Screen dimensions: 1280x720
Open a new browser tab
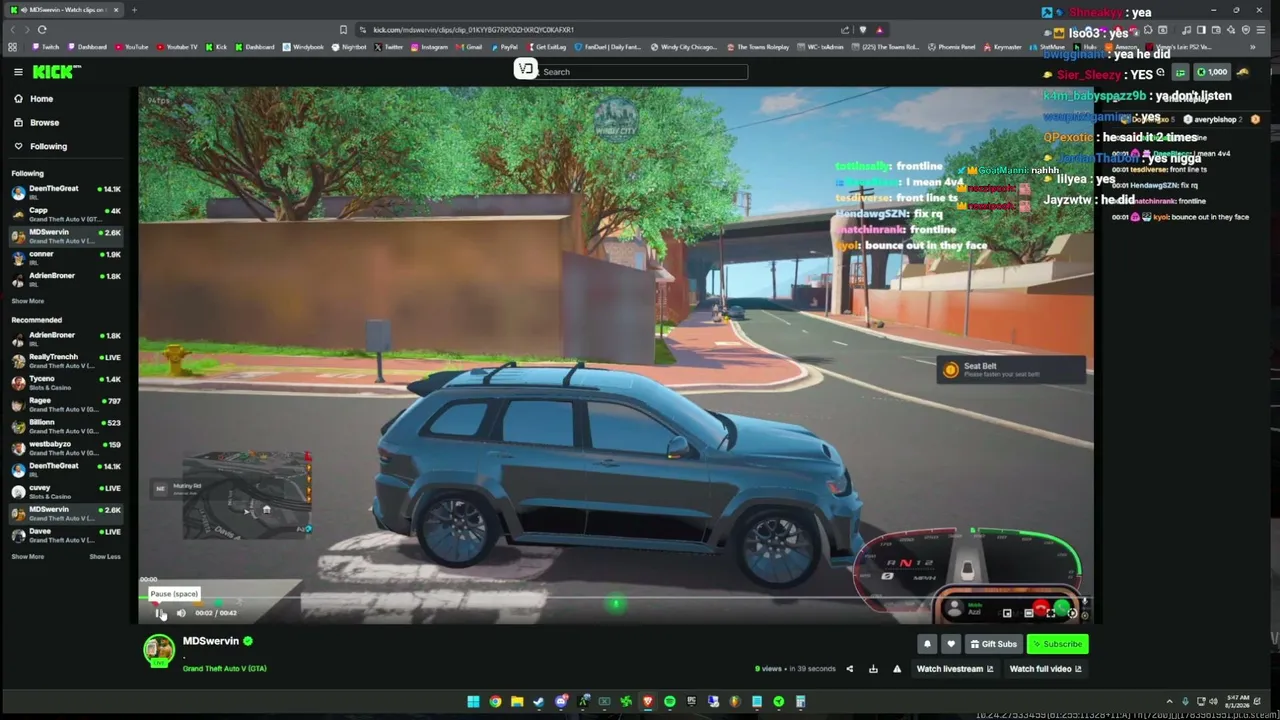coord(134,10)
